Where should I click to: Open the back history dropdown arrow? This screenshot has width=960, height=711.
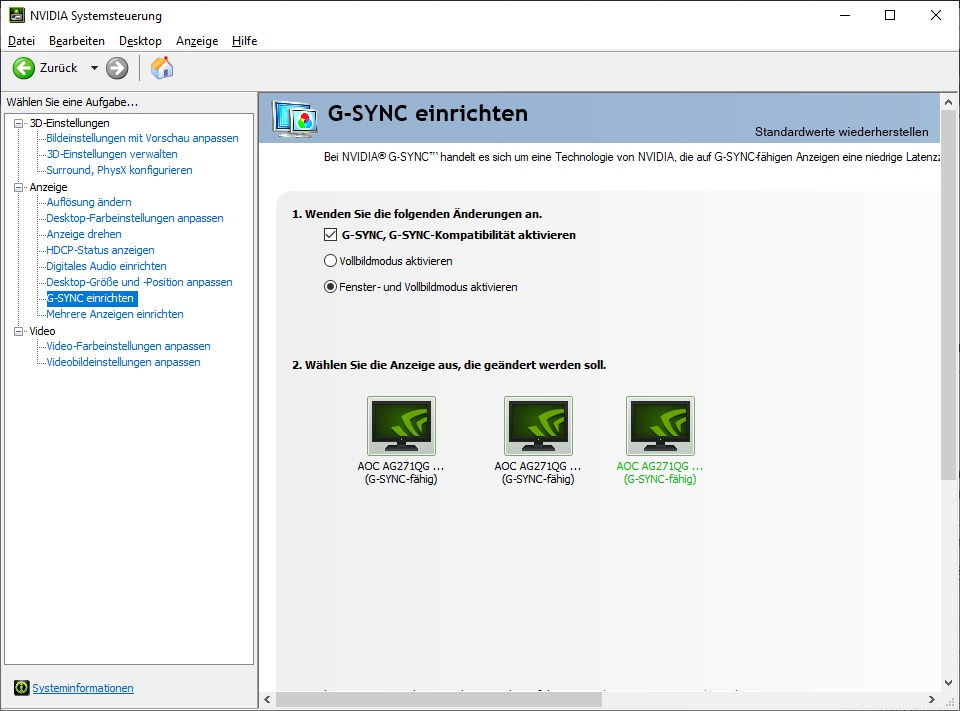coord(94,68)
